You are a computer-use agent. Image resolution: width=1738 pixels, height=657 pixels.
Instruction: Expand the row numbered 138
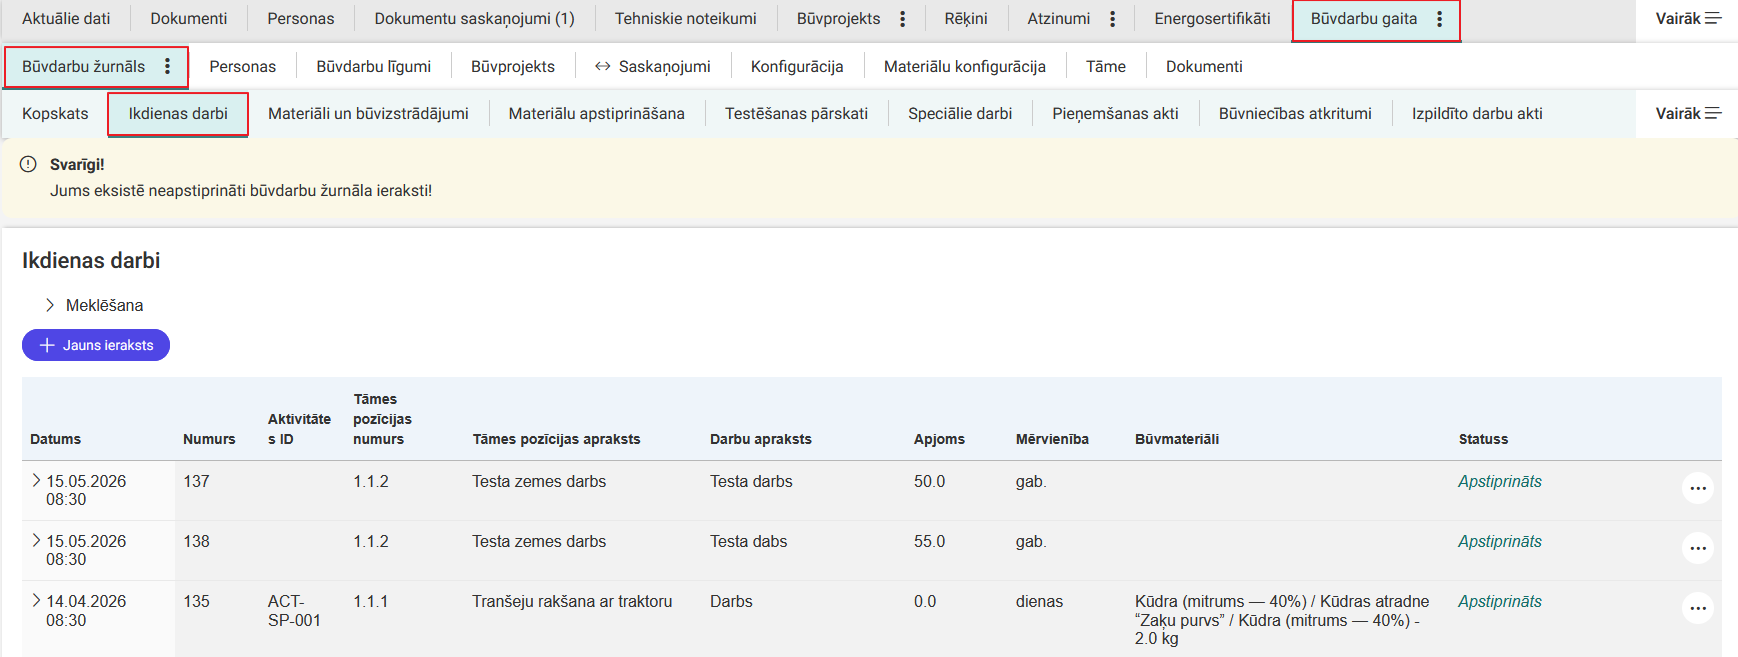click(x=36, y=541)
